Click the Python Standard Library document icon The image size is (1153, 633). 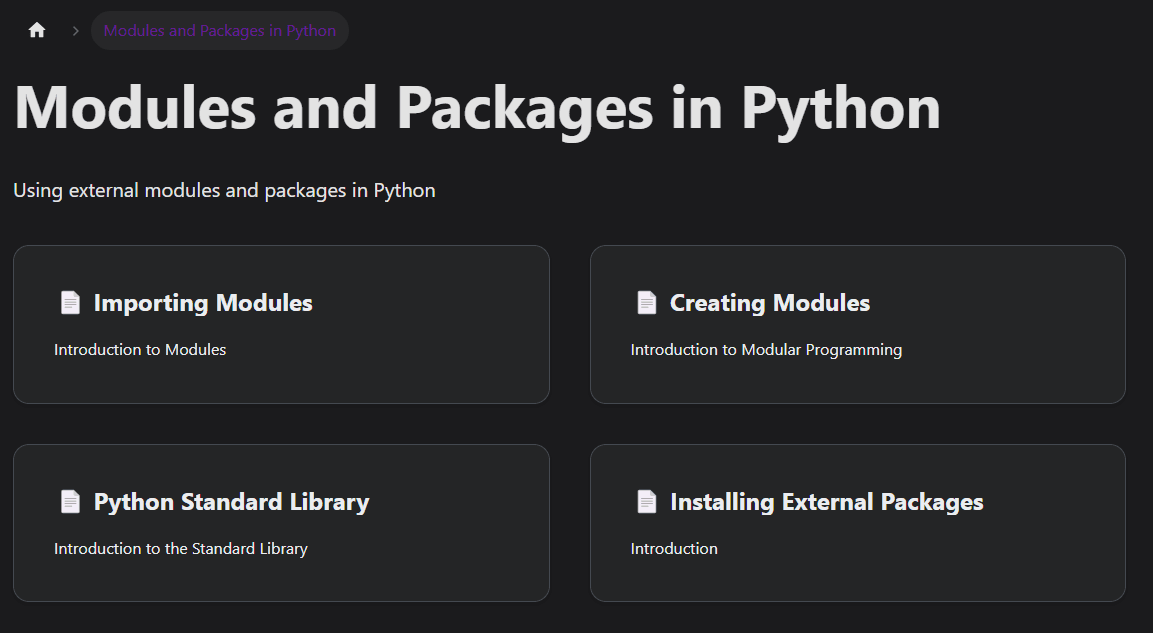pyautogui.click(x=70, y=502)
